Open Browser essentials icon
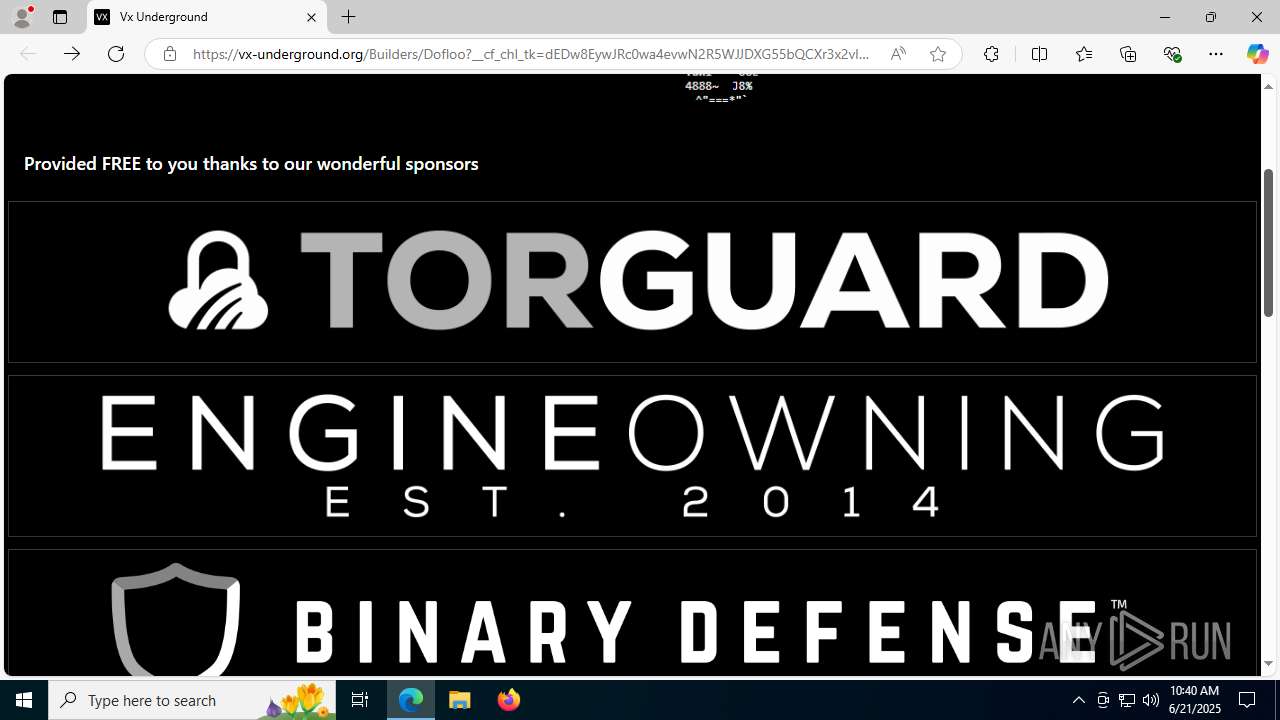The width and height of the screenshot is (1280, 720). [x=1172, y=54]
